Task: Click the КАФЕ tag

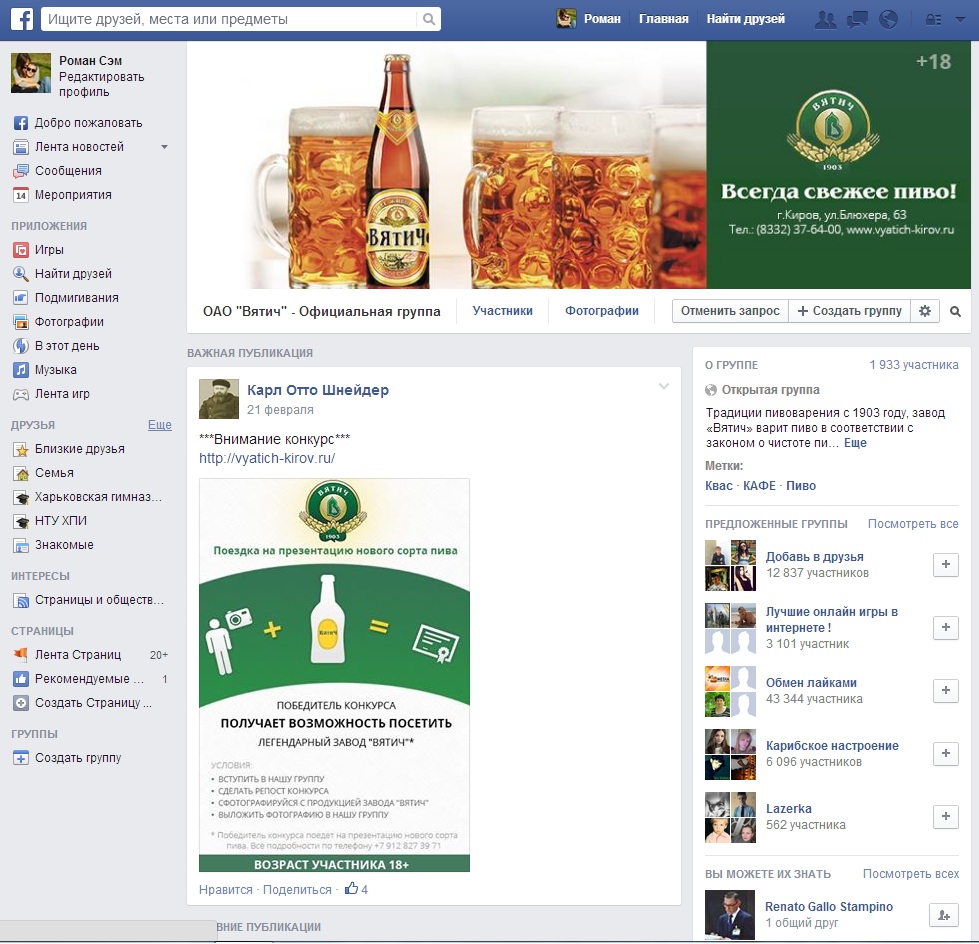Action: pyautogui.click(x=759, y=486)
